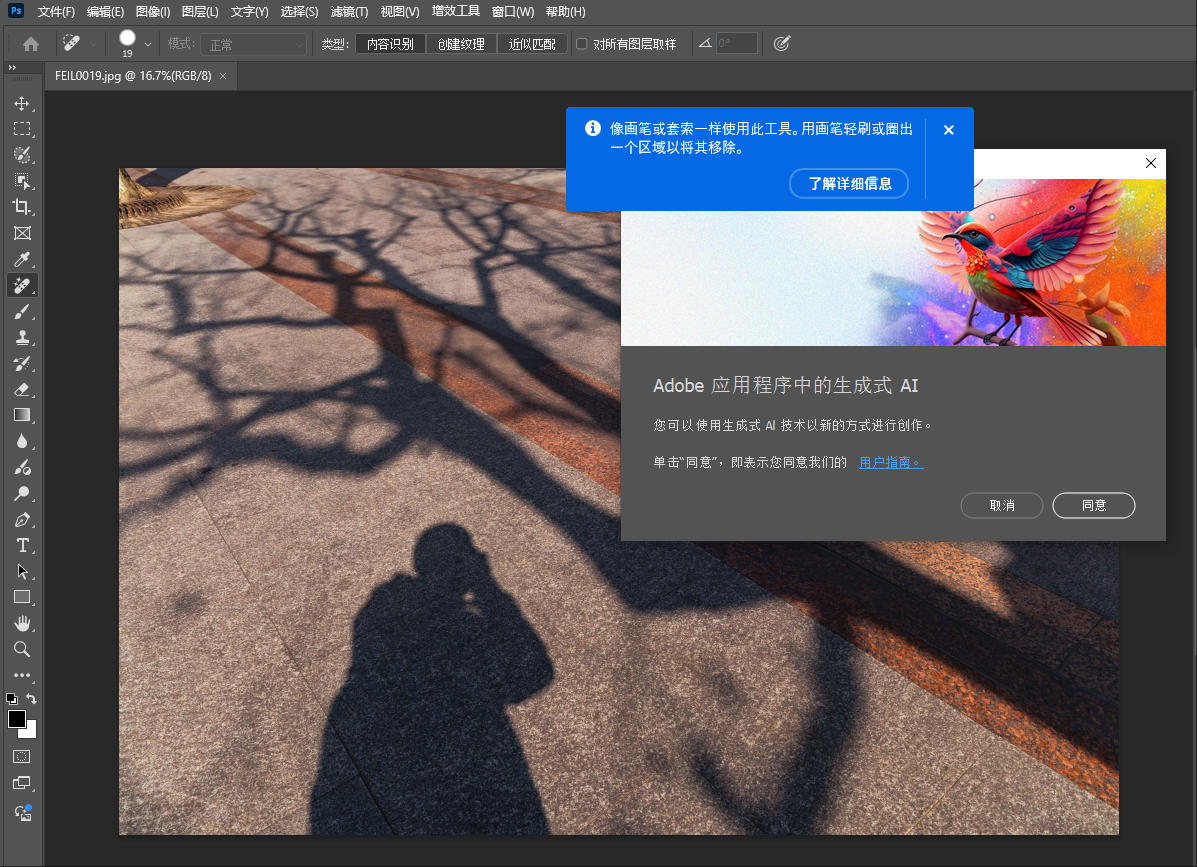This screenshot has width=1197, height=867.
Task: Choose the 近似匹配 type option
Action: coord(532,44)
